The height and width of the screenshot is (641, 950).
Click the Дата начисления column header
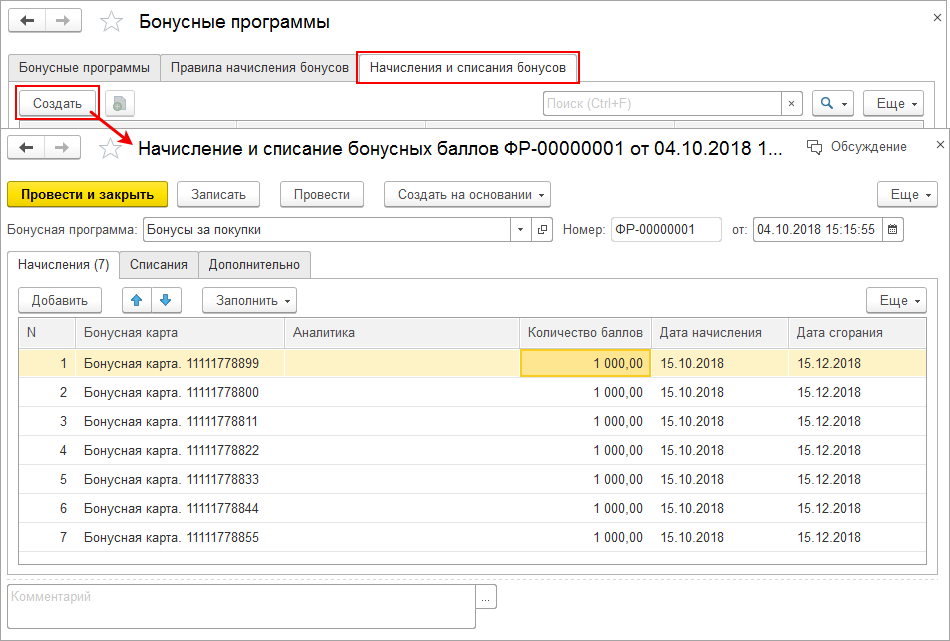coord(720,333)
